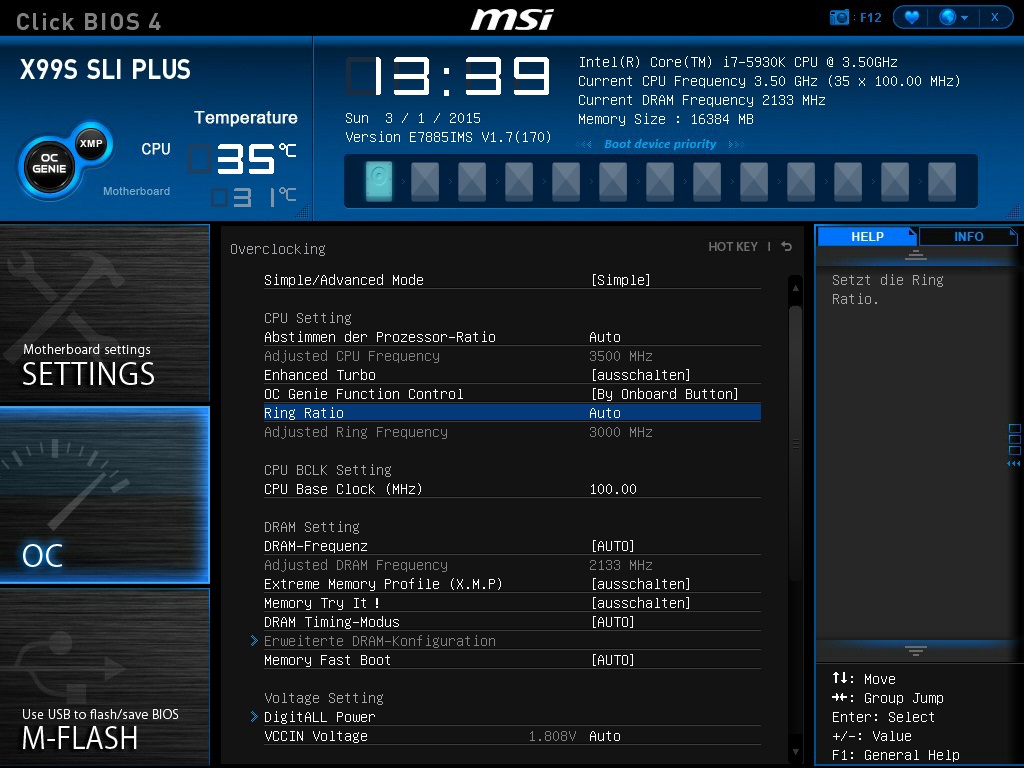Click the CPU temperature 35°C reading
Viewport: 1024px width, 768px height.
[243, 158]
